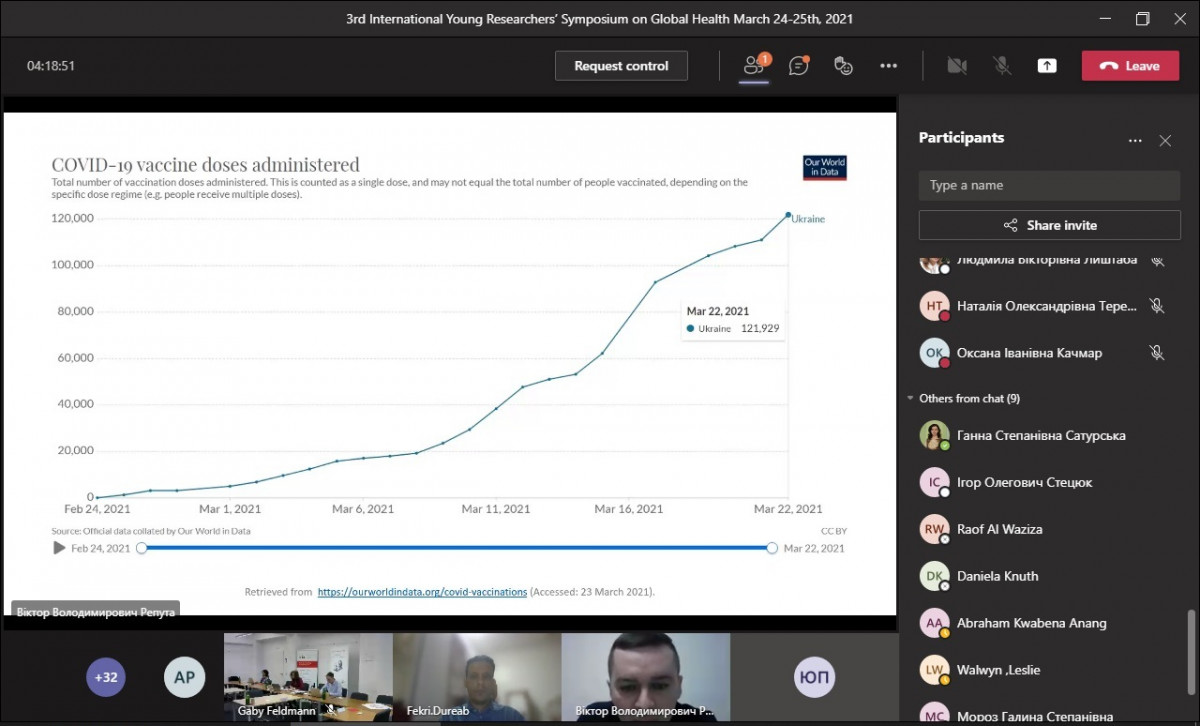
Task: Click muted mic icon beside Оксана Качмар
Action: click(x=1157, y=353)
